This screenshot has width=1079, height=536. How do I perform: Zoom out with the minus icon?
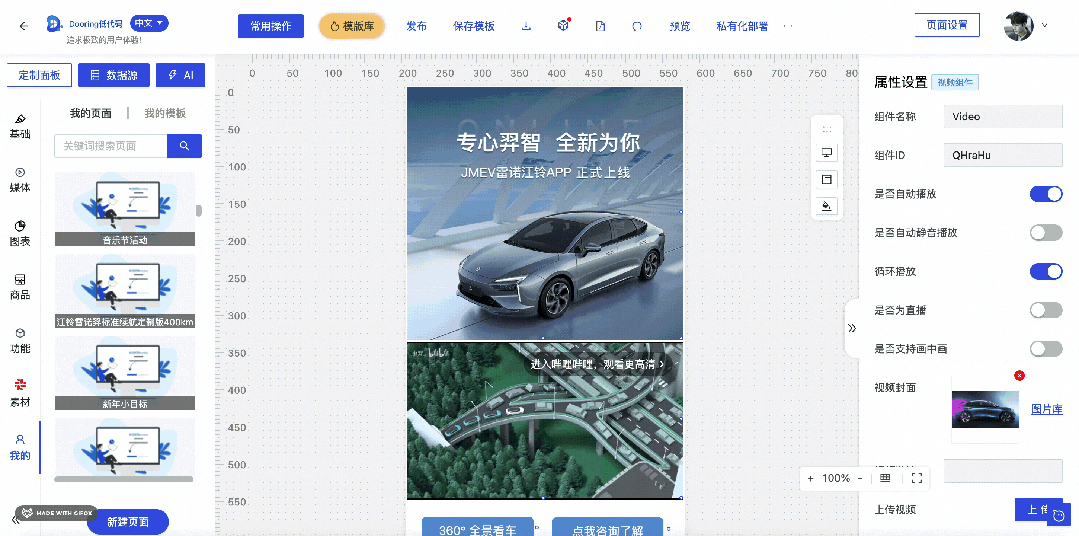click(x=860, y=478)
